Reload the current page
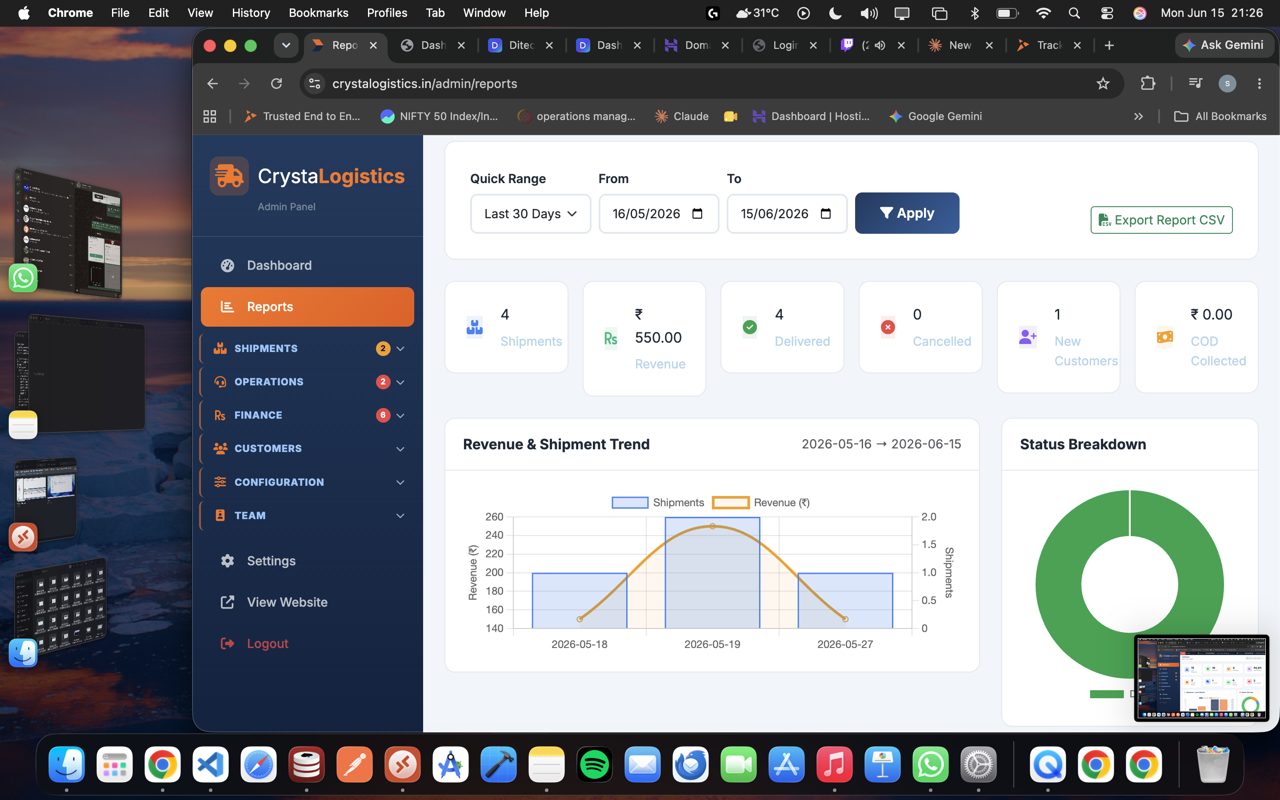 [x=277, y=84]
